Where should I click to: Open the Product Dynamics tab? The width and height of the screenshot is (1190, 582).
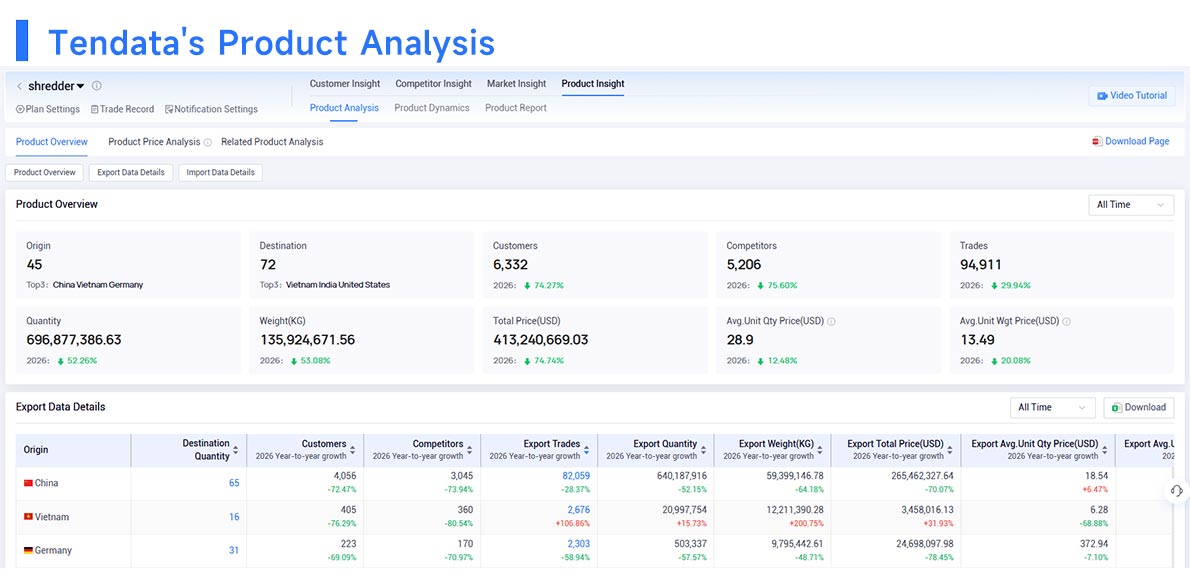[432, 108]
